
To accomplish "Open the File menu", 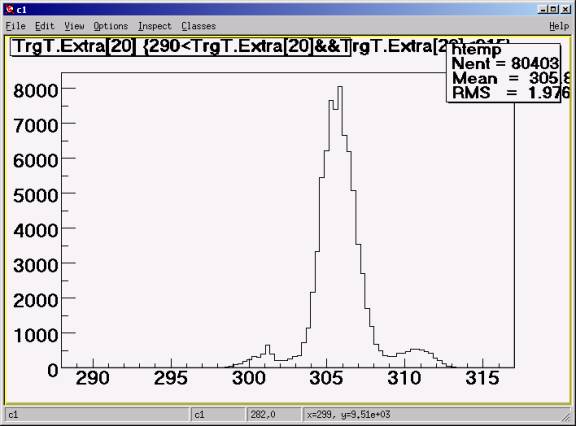I will tap(15, 26).
